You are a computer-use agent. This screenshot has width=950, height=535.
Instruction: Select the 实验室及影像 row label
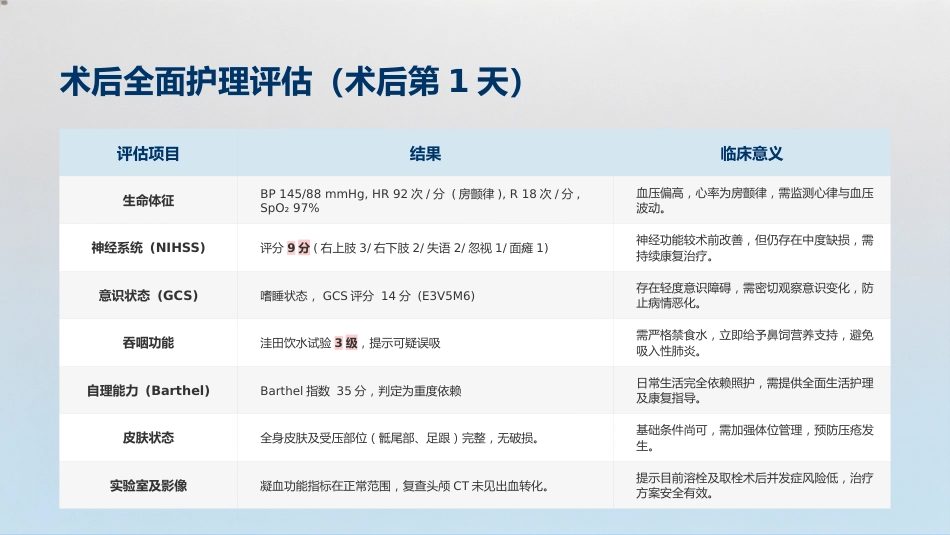[x=148, y=486]
